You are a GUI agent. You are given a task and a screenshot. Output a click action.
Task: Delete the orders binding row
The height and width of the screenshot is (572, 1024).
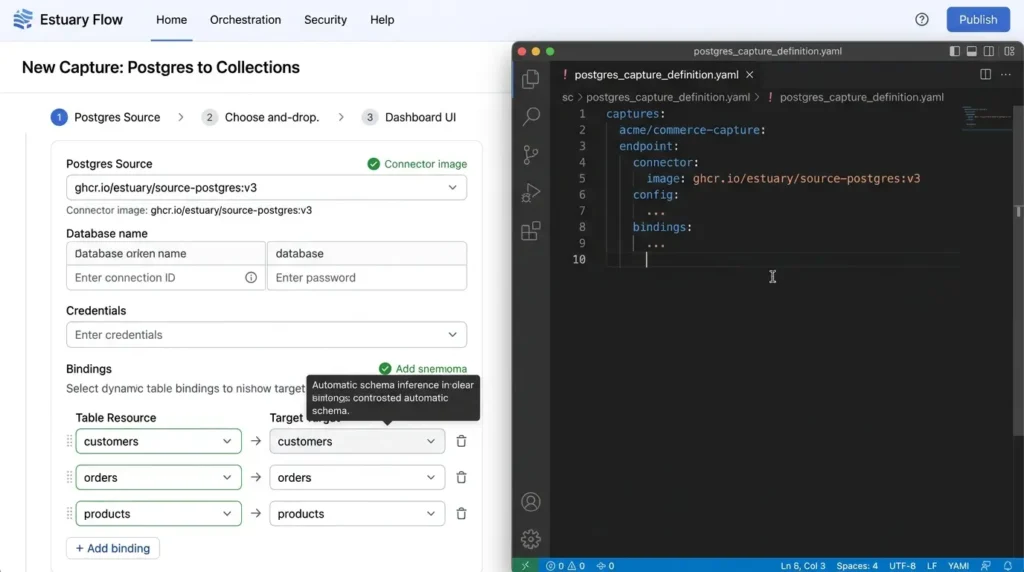[x=461, y=477]
